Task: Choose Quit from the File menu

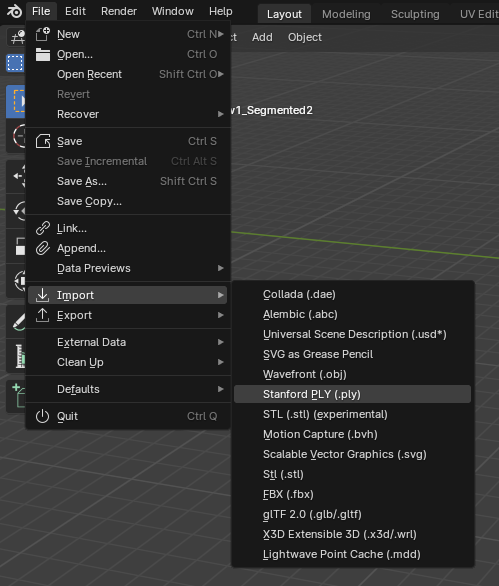Action: click(x=128, y=416)
